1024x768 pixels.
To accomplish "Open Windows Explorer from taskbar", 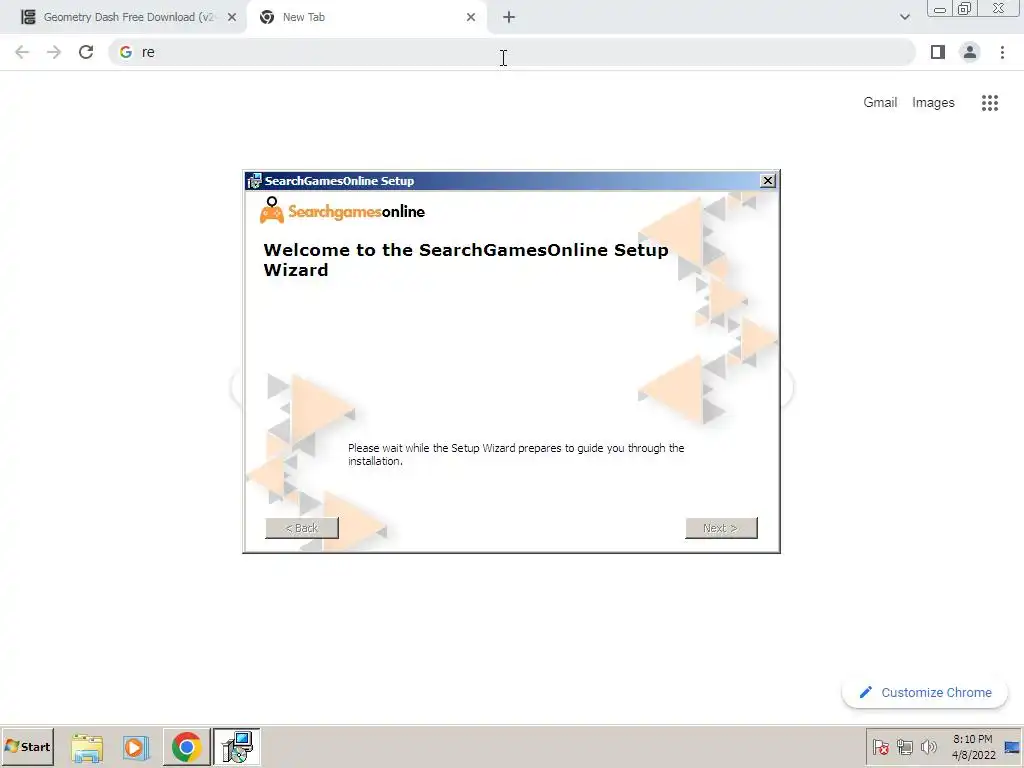I will point(87,747).
